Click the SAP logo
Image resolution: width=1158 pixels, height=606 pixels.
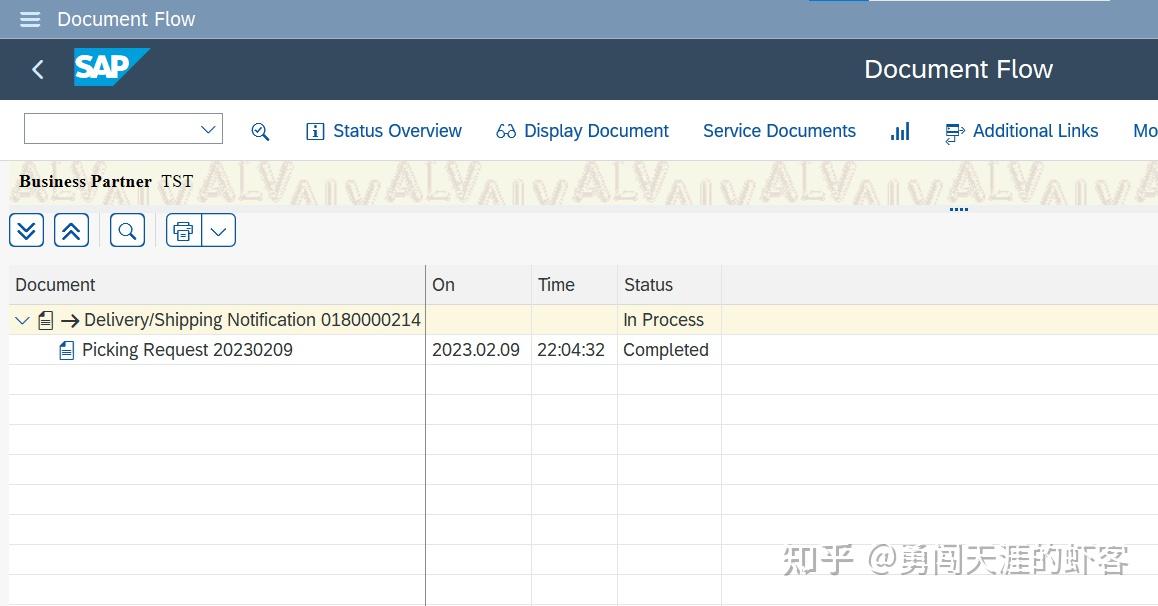(111, 67)
